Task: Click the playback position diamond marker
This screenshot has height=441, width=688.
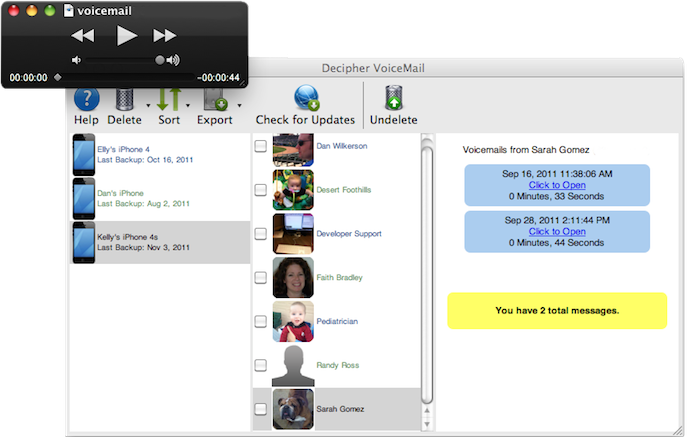Action: [57, 78]
